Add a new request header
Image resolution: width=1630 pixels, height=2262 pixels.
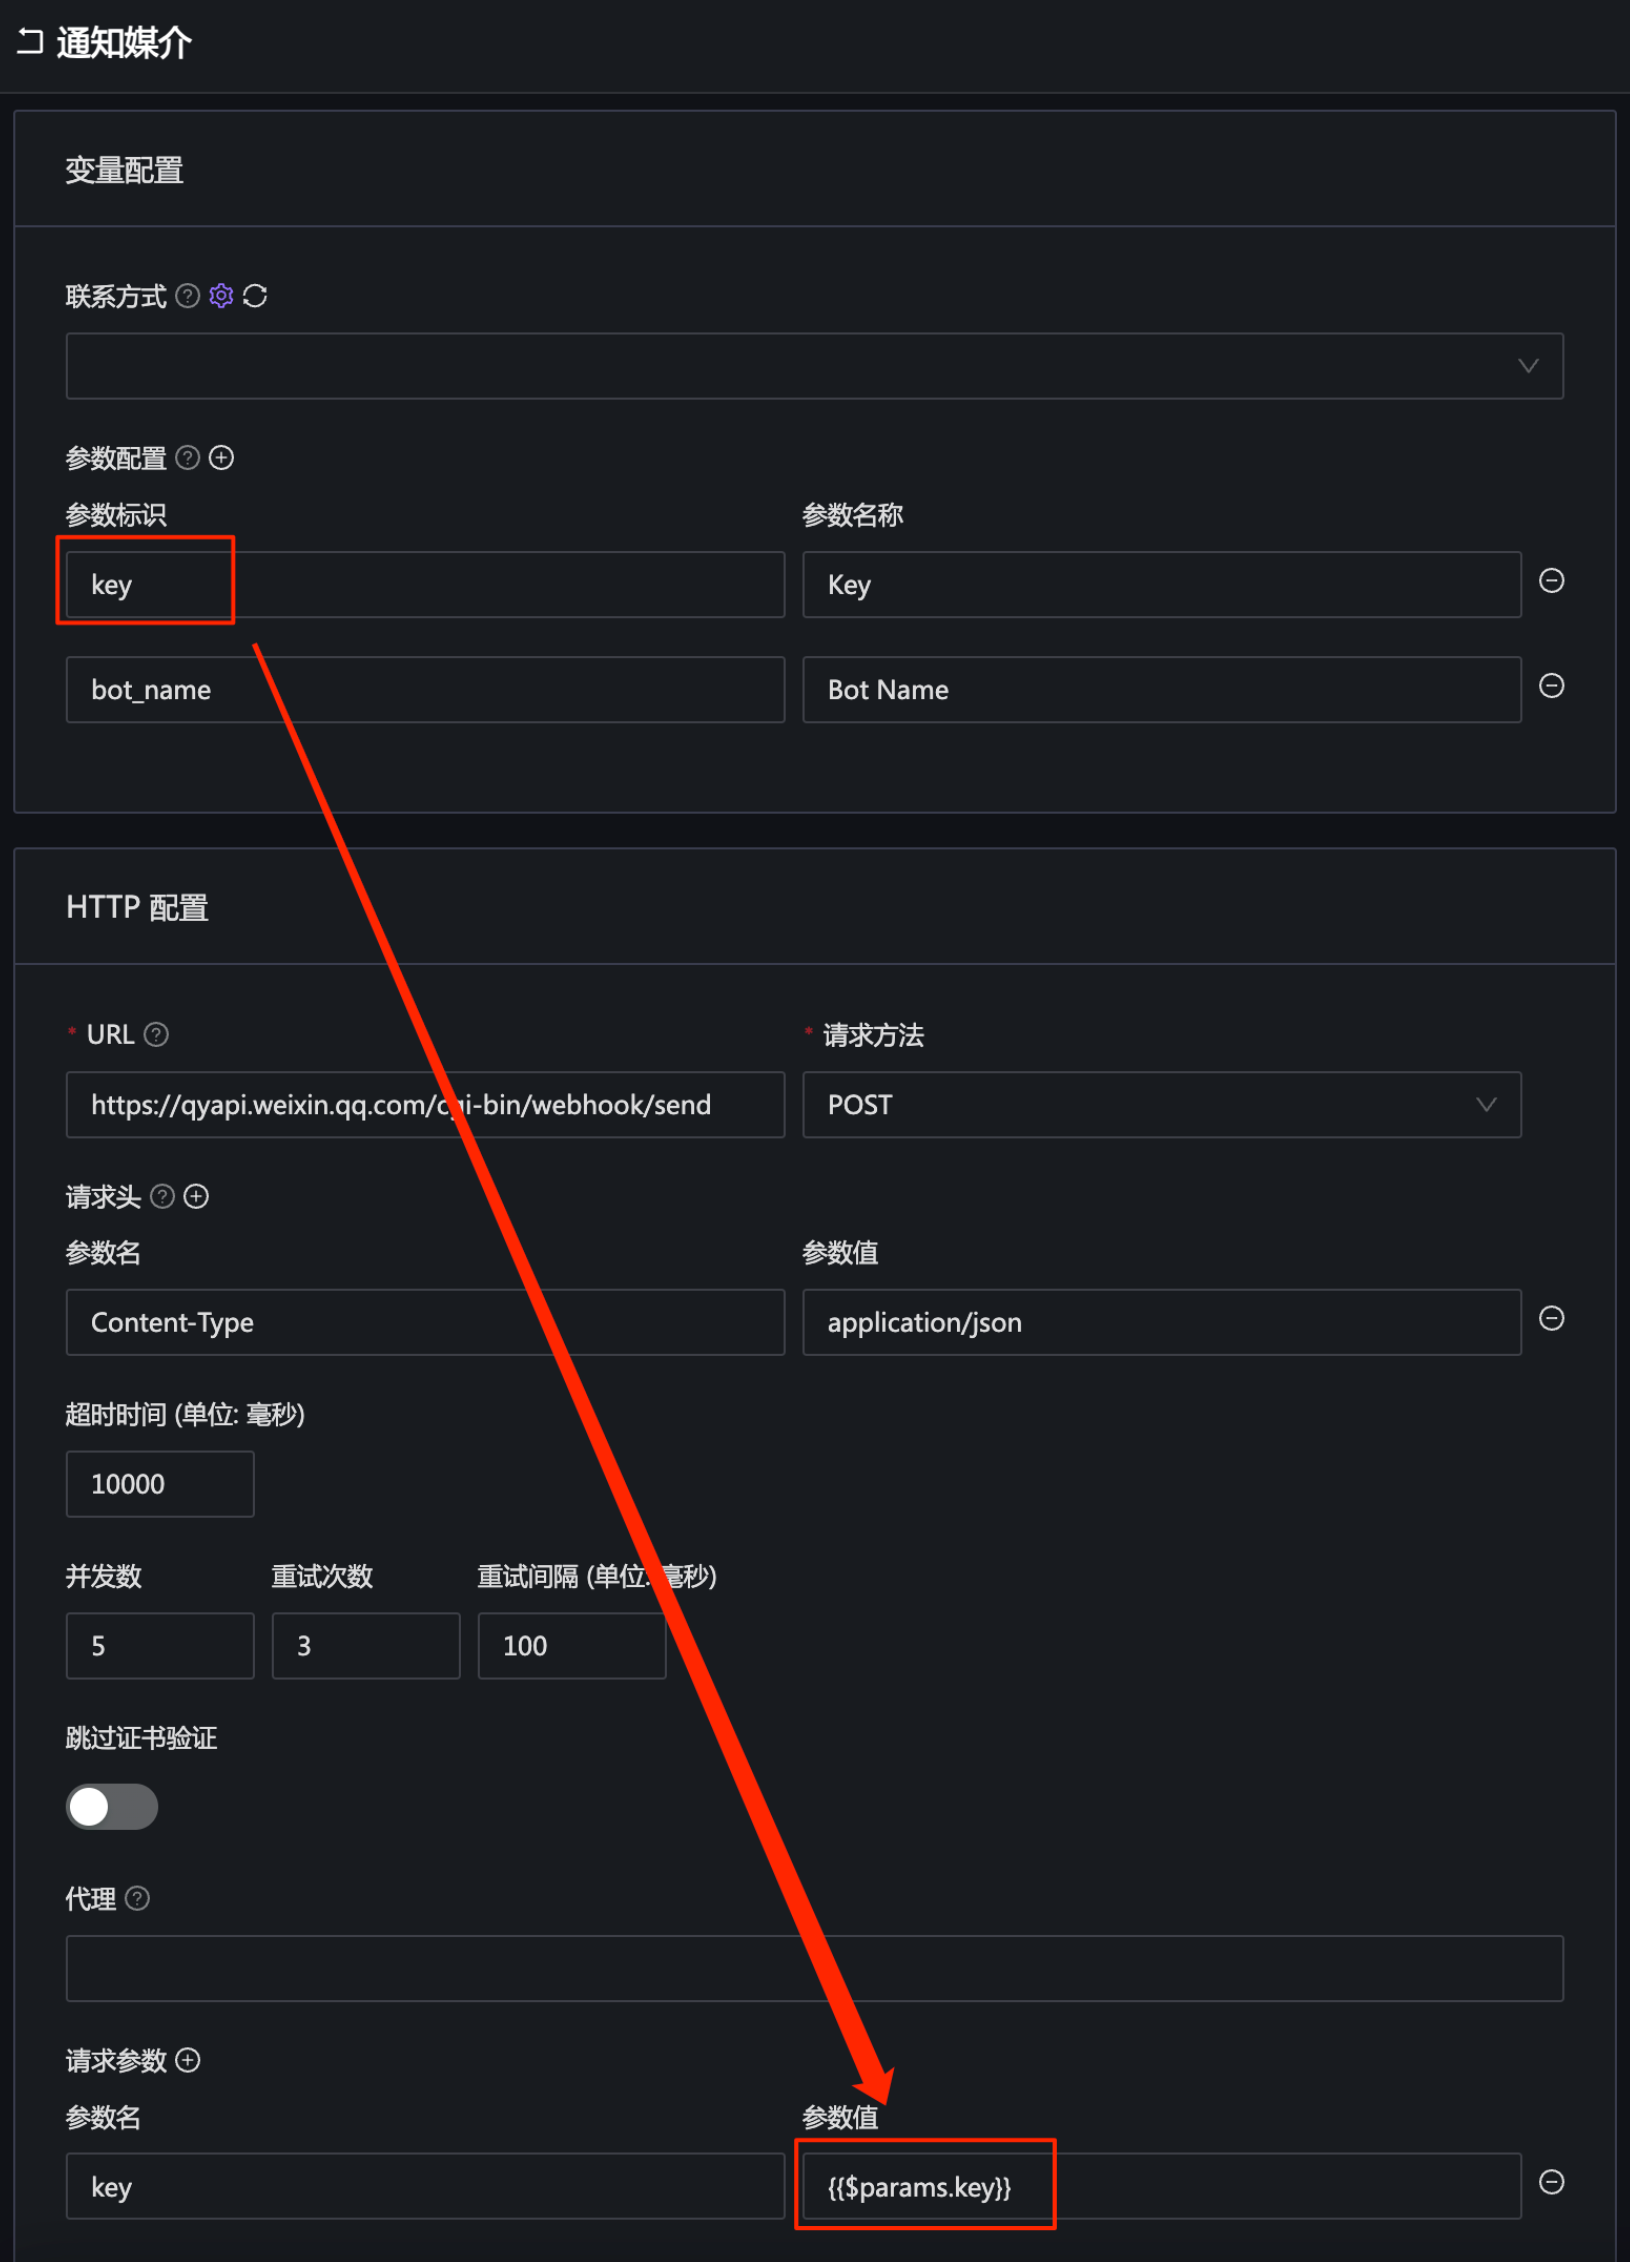tap(197, 1196)
